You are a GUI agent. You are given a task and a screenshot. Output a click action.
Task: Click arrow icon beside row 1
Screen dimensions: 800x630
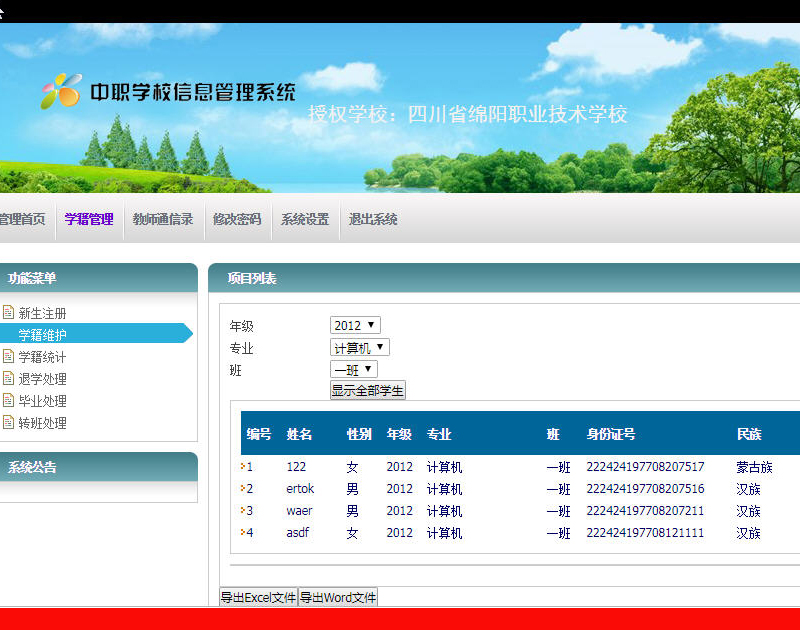tap(243, 467)
